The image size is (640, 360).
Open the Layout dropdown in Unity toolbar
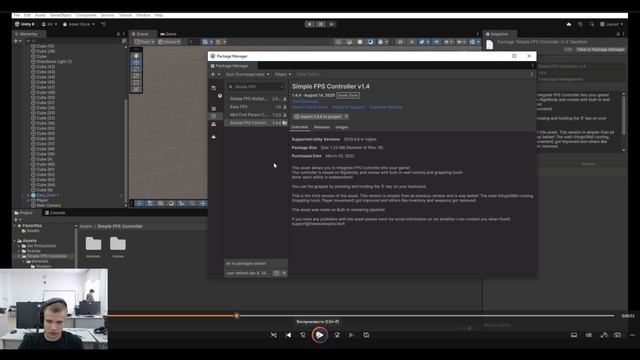pyautogui.click(x=611, y=24)
